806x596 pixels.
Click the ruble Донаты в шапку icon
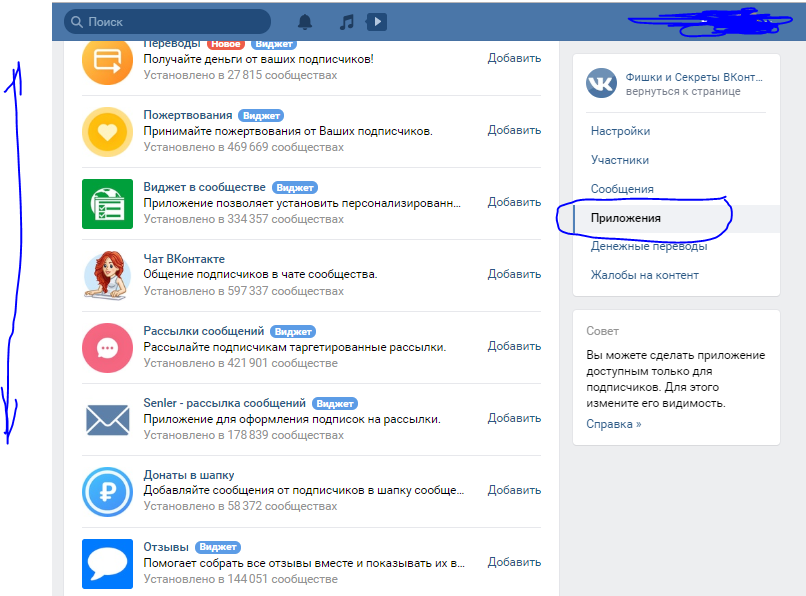click(x=107, y=492)
